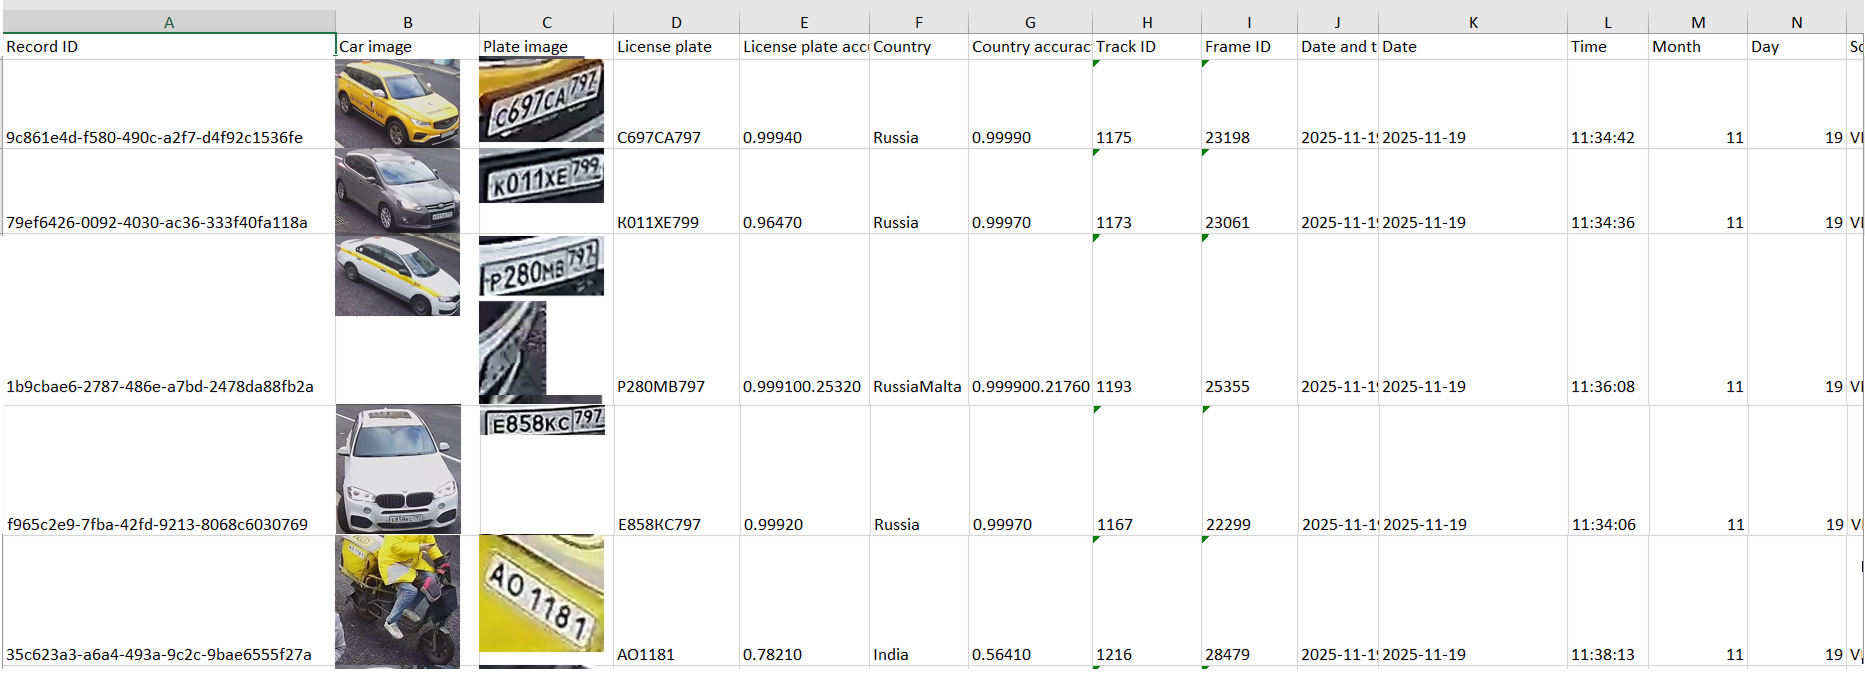Select Track ID cell 1193
The height and width of the screenshot is (677, 1865).
pyautogui.click(x=1147, y=319)
